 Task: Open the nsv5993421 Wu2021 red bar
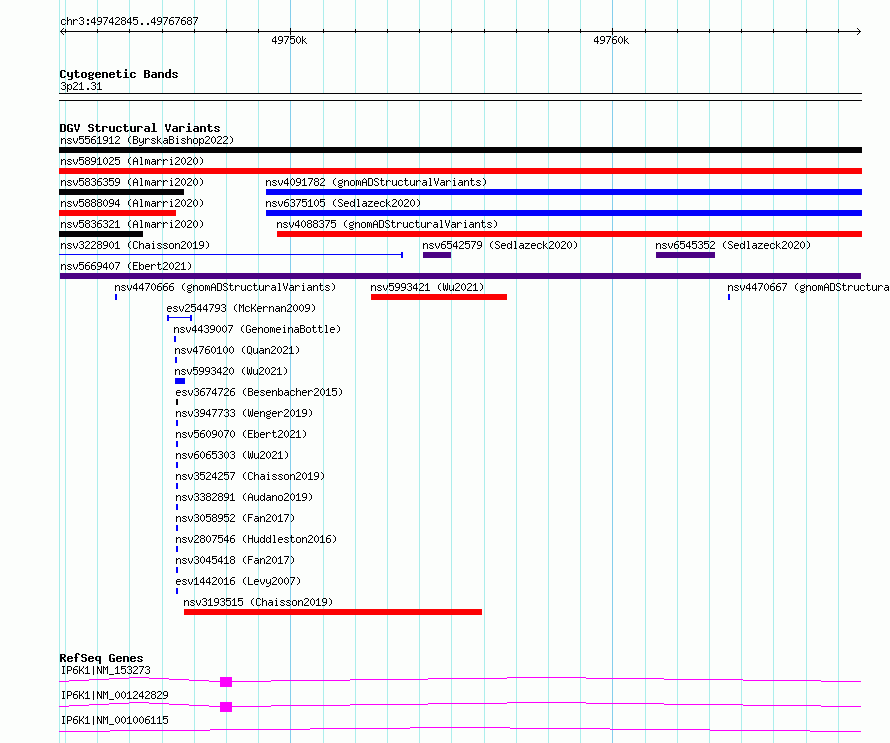[x=439, y=297]
